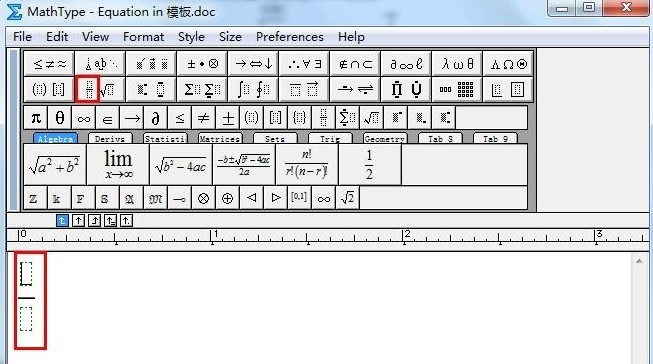The image size is (653, 364).
Task: Open the Preferences menu
Action: pos(290,37)
